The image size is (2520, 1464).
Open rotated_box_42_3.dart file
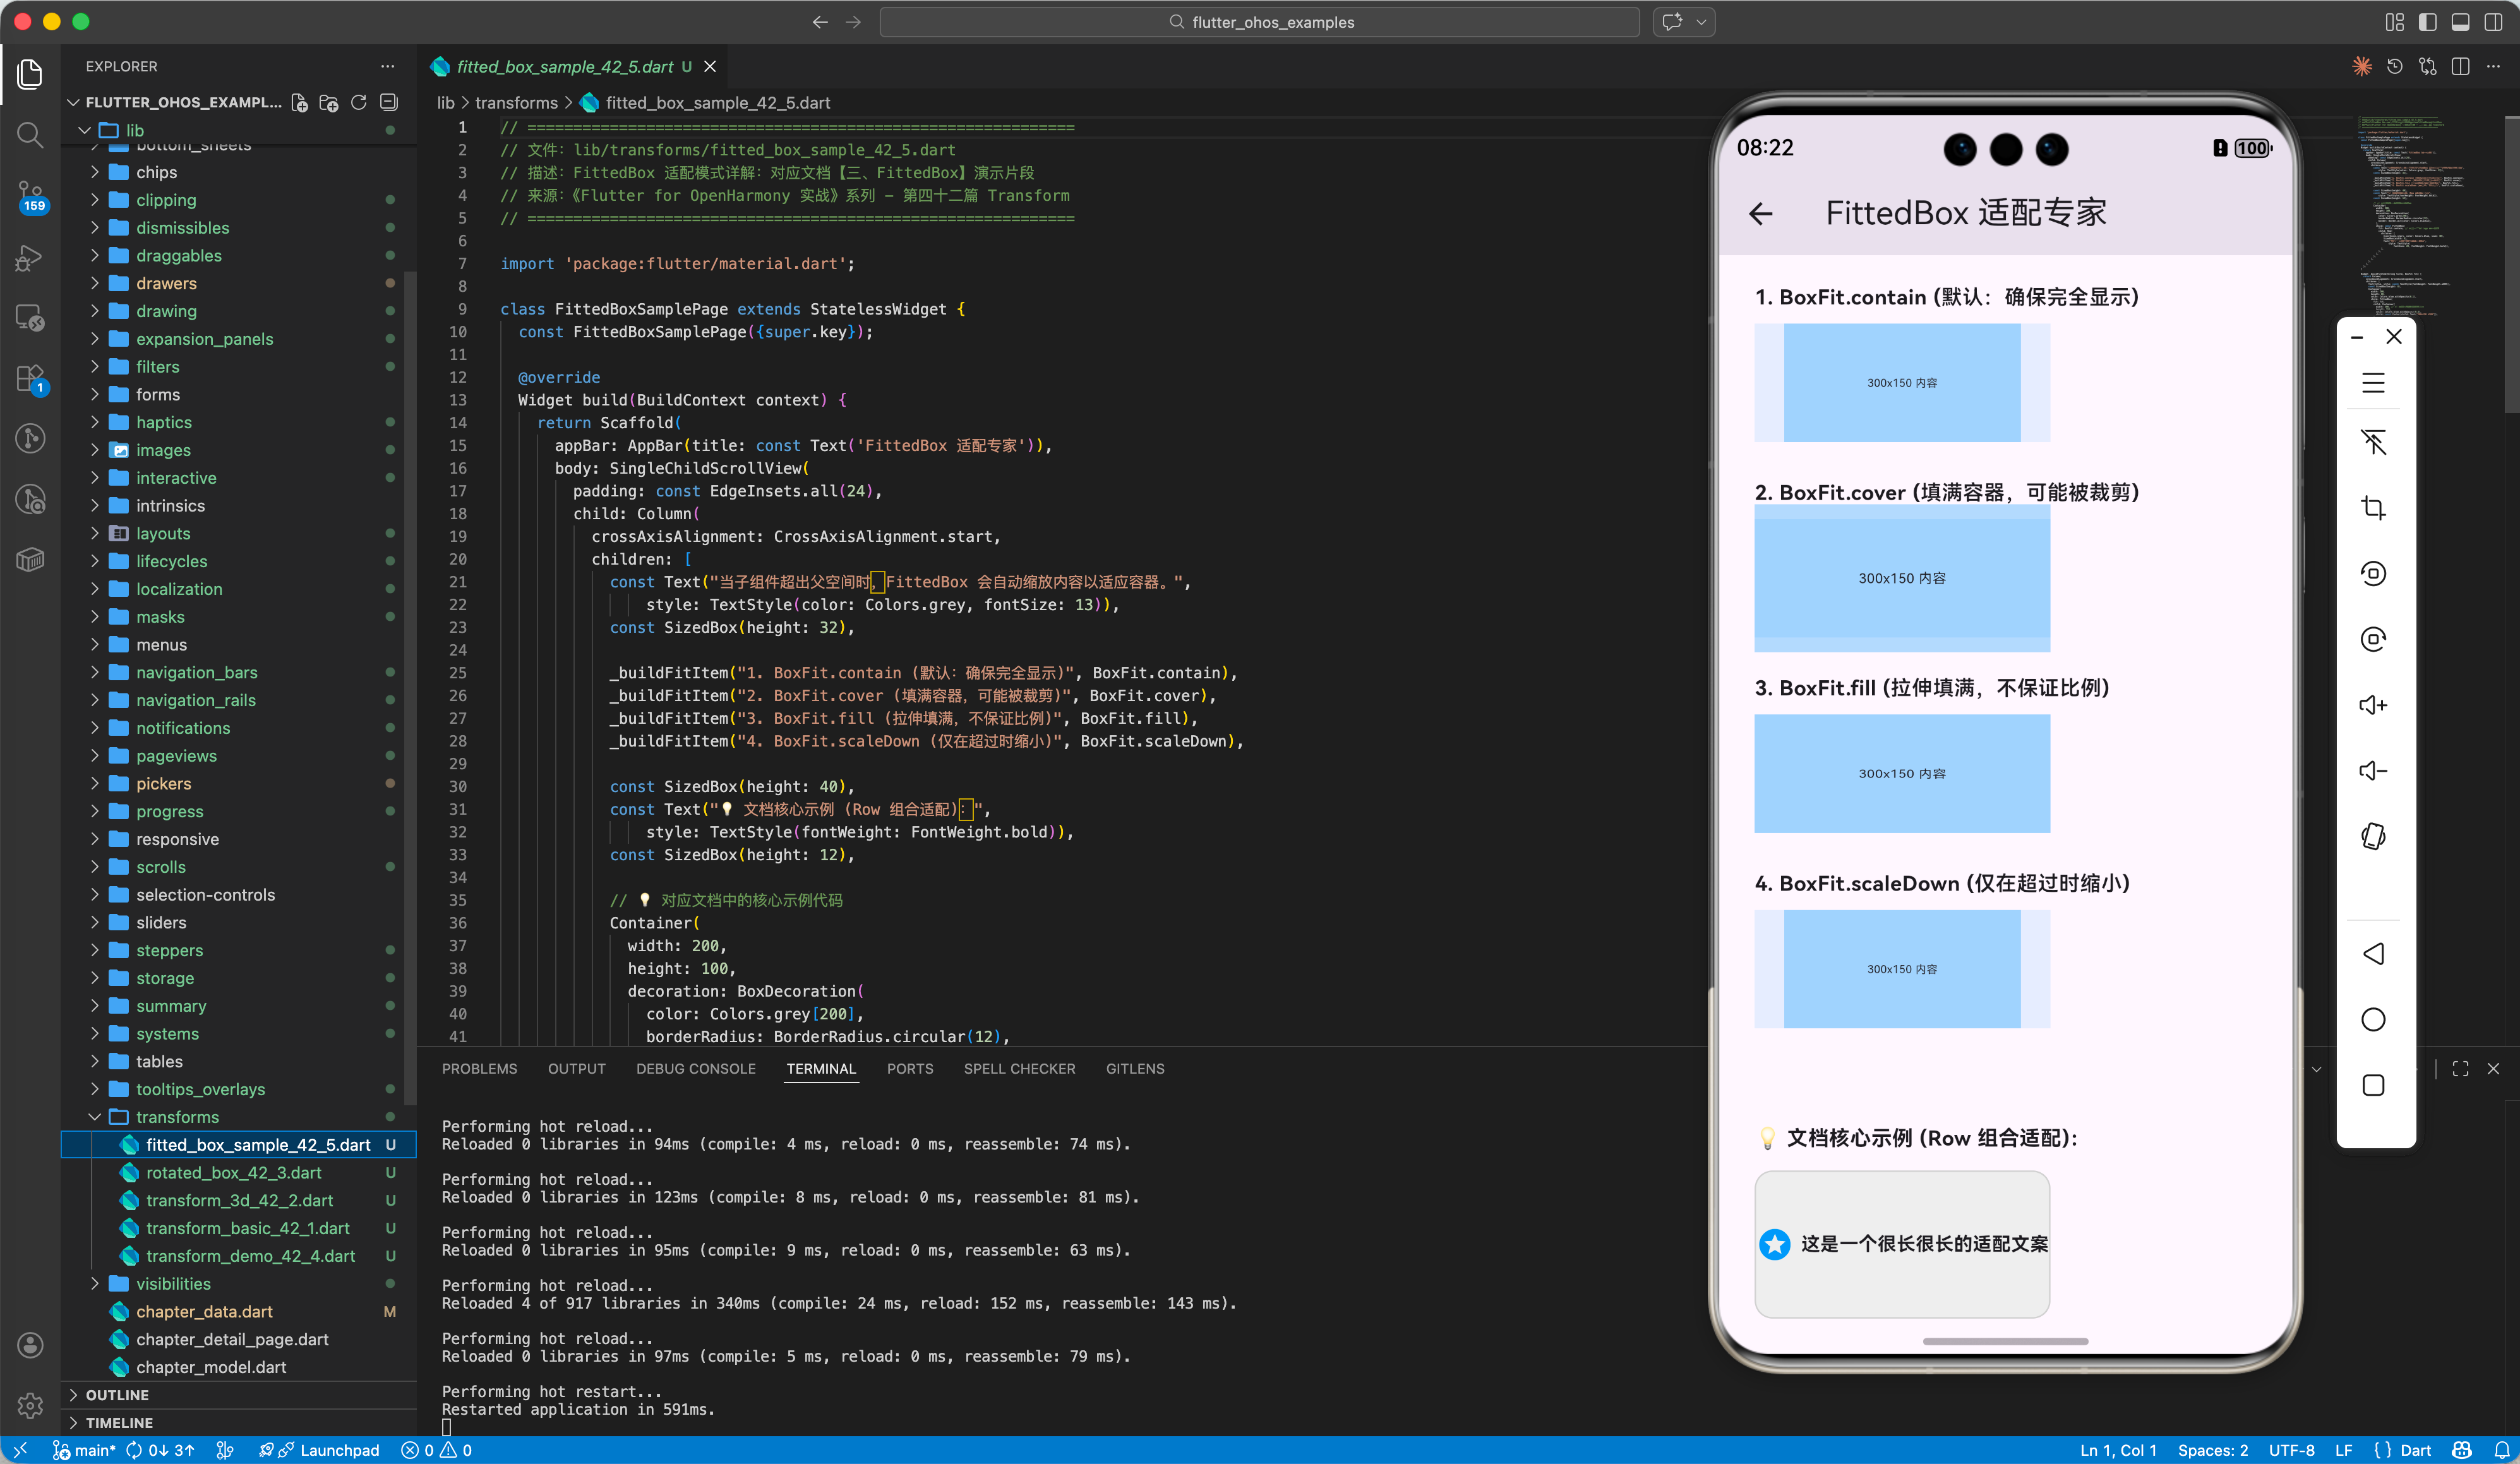point(233,1173)
